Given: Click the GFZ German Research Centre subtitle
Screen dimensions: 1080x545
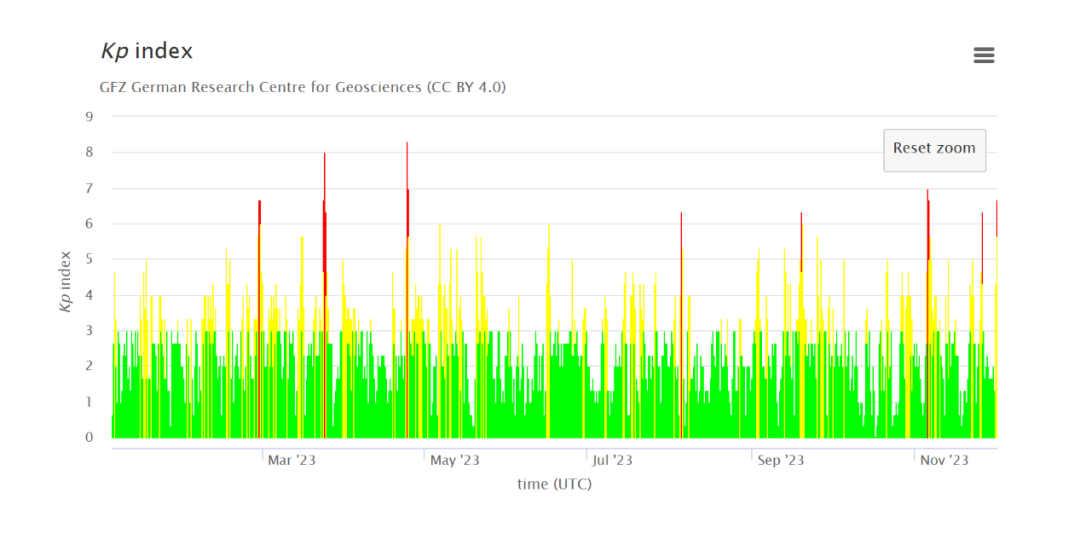Looking at the screenshot, I should [x=303, y=87].
